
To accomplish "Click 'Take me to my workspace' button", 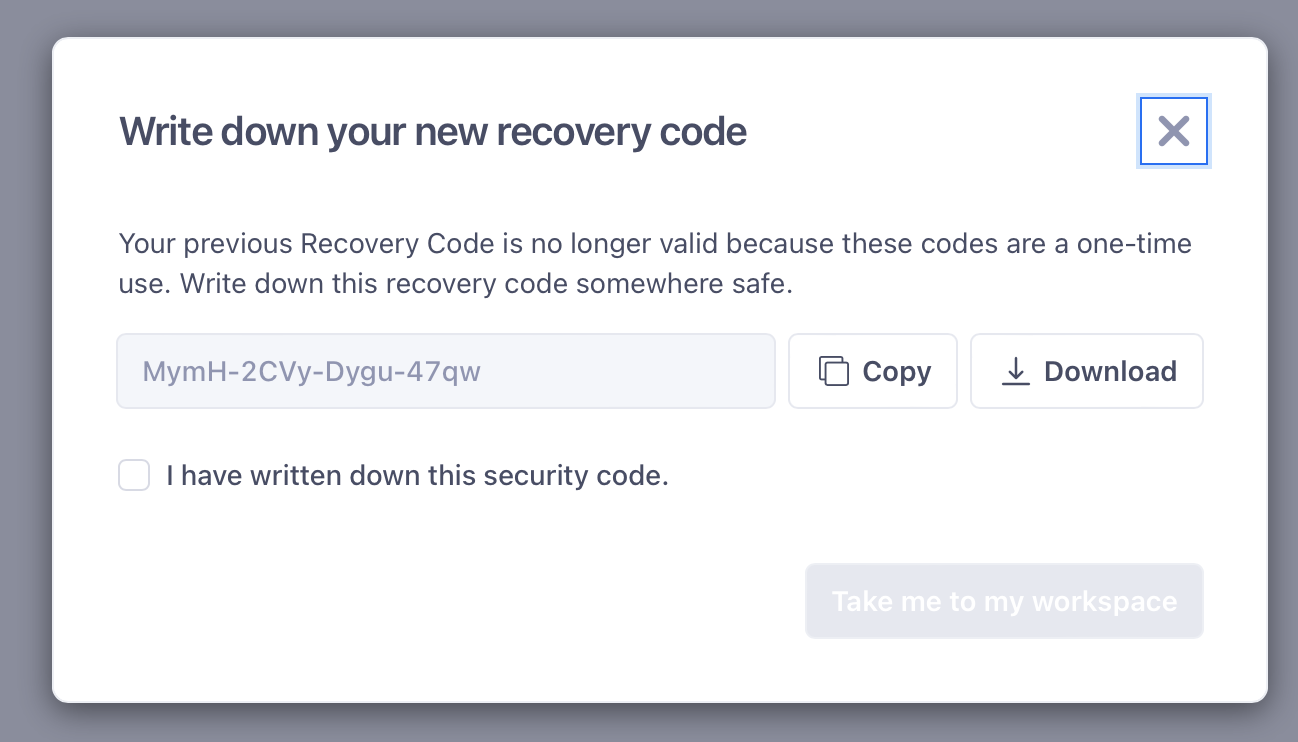I will (1004, 601).
